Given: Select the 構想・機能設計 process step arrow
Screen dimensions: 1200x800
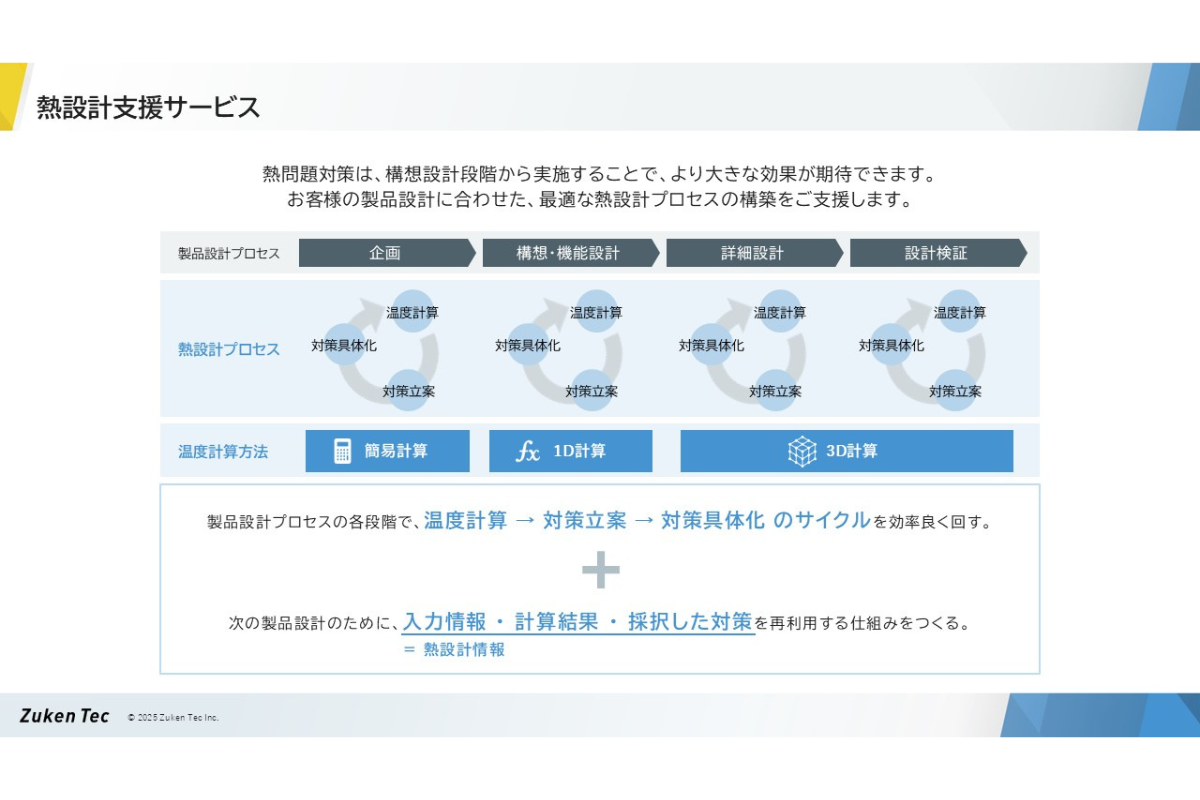Looking at the screenshot, I should click(x=570, y=253).
